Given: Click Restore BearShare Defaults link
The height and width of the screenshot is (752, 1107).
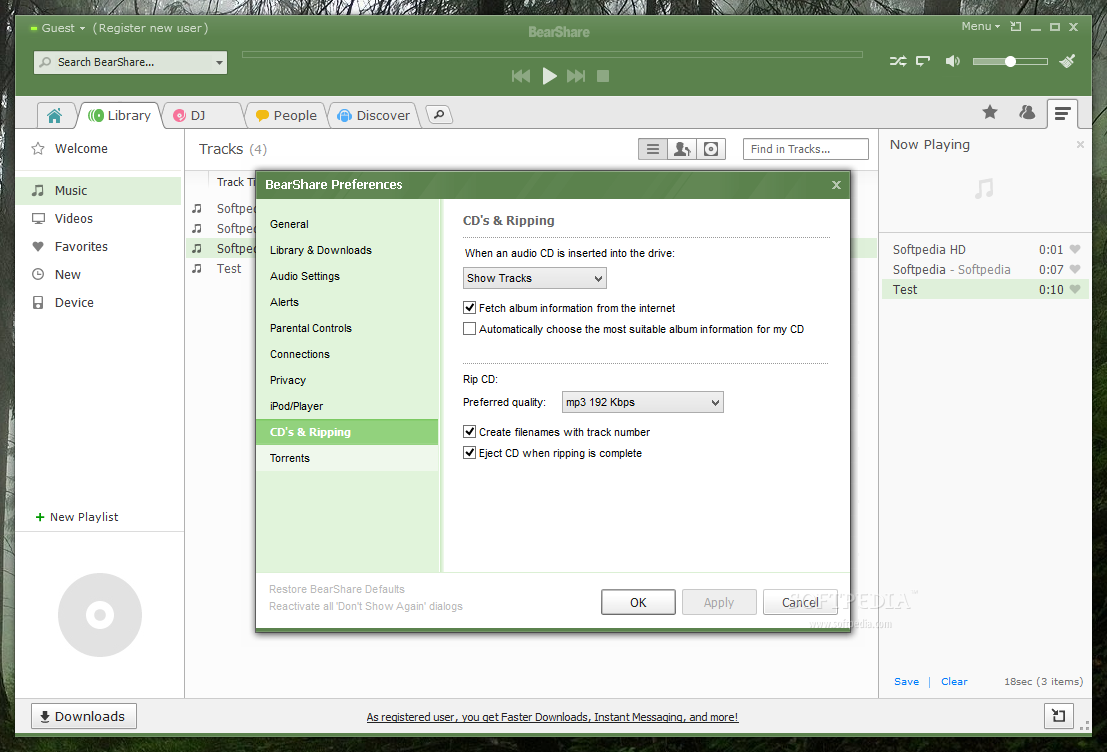Looking at the screenshot, I should (337, 590).
